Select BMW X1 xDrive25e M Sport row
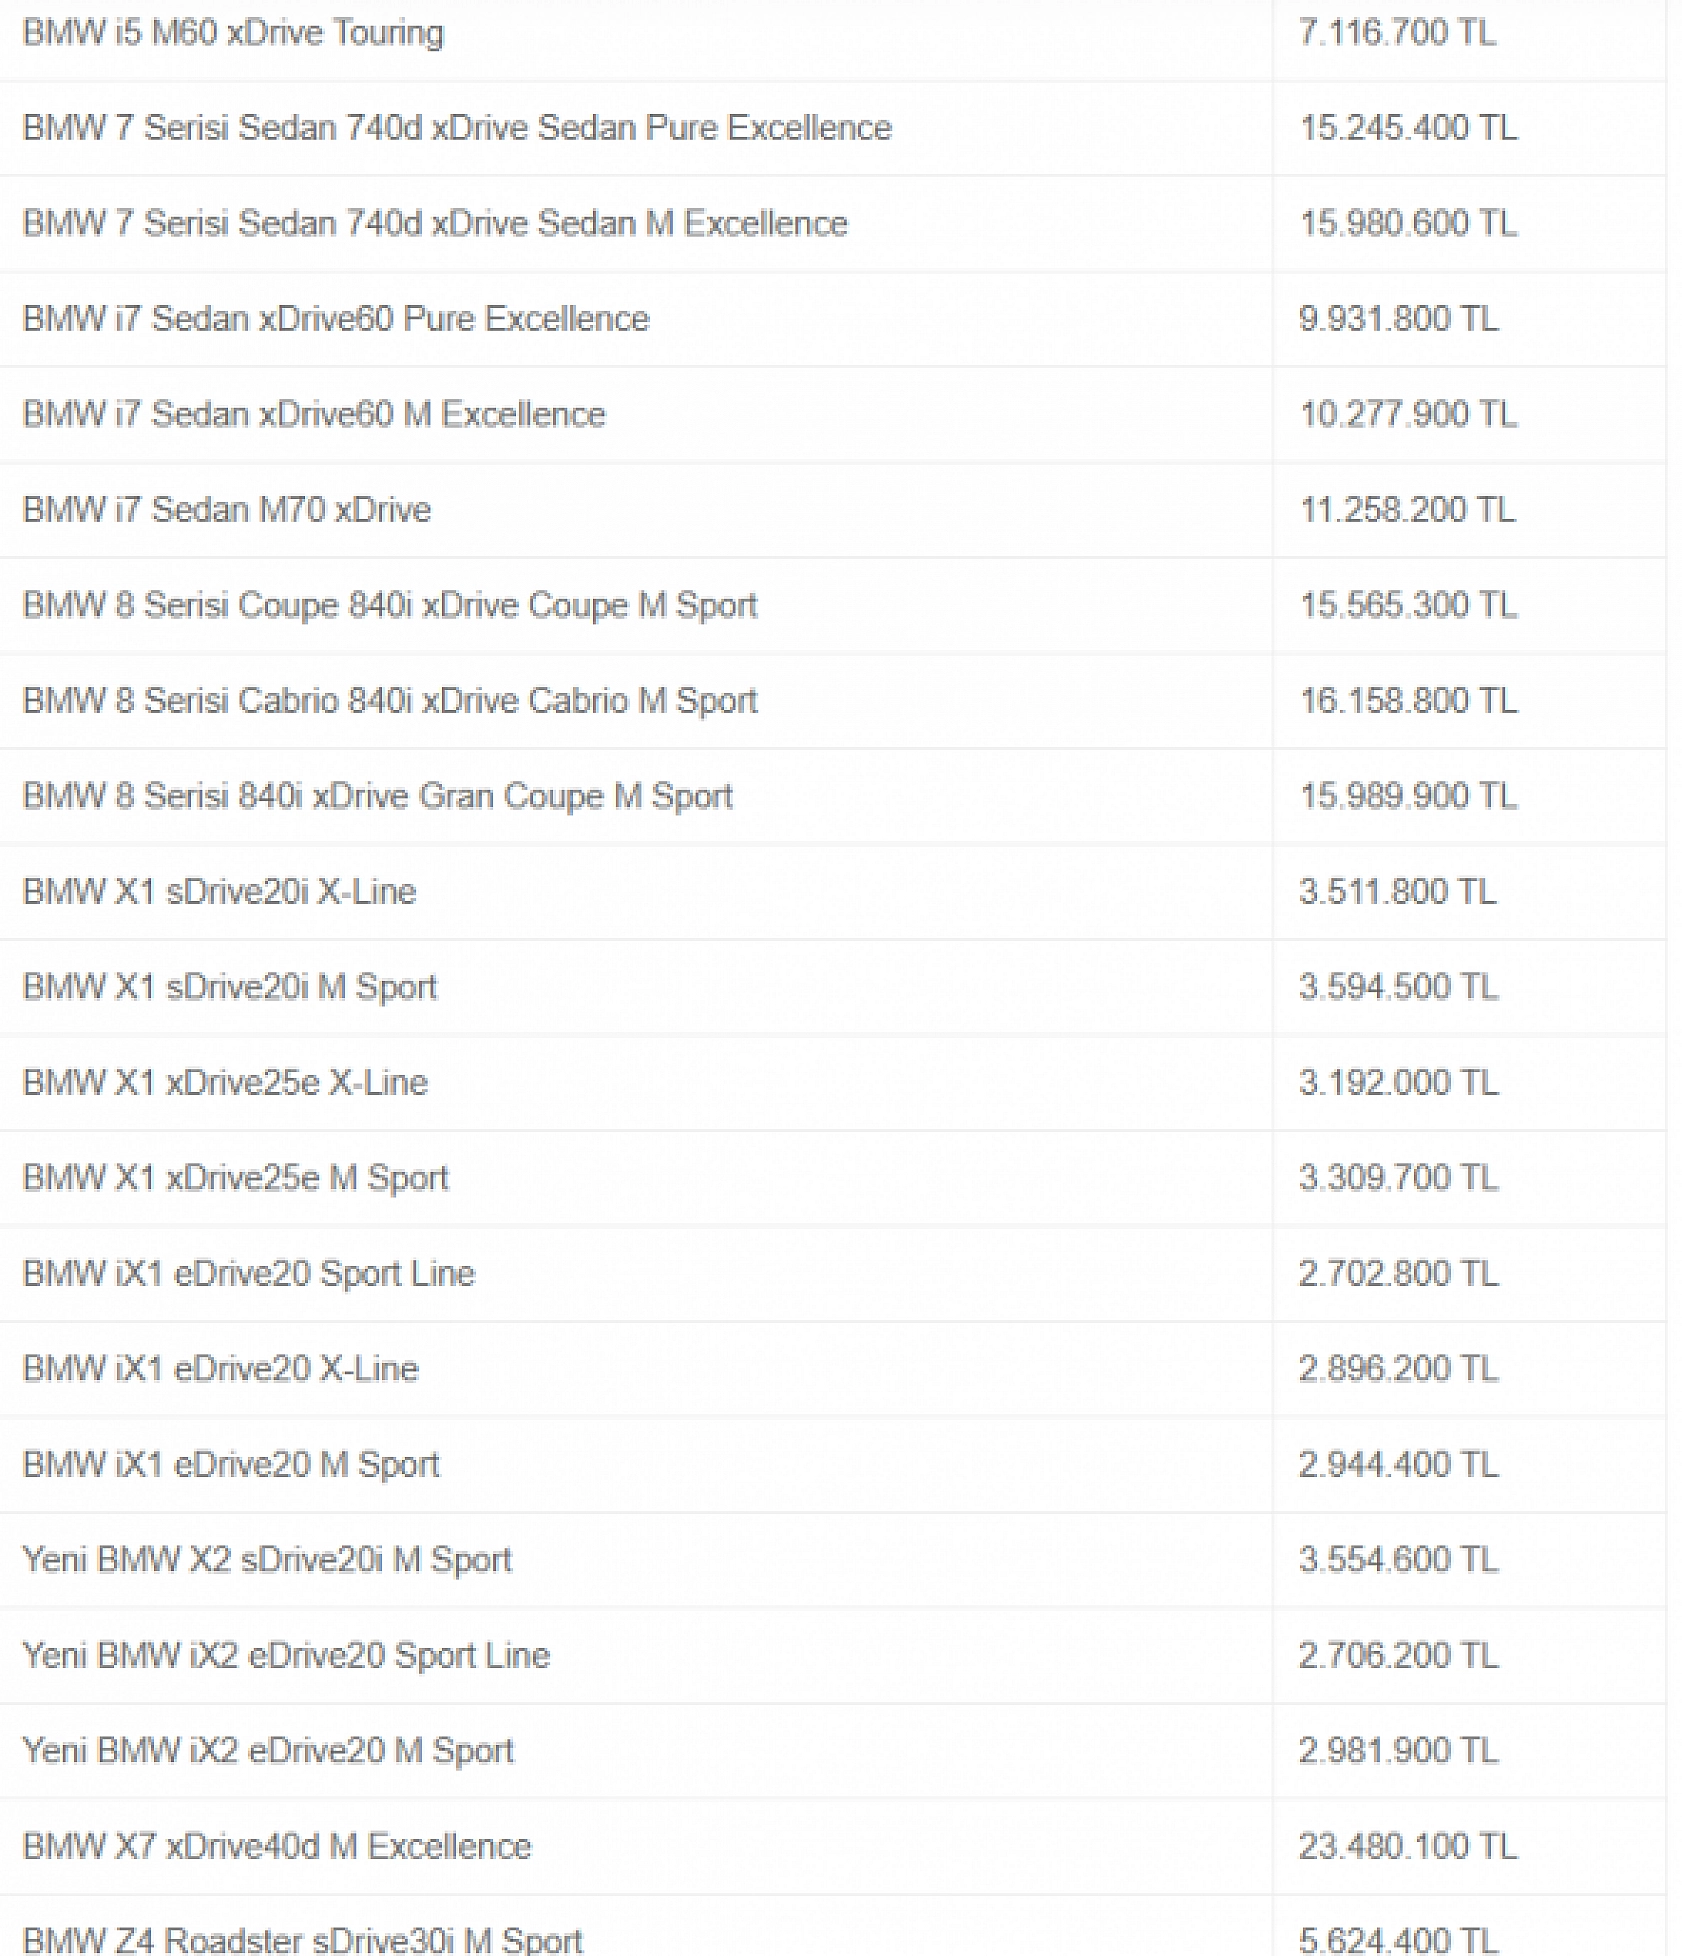The image size is (1682, 1956). pyautogui.click(x=833, y=1178)
